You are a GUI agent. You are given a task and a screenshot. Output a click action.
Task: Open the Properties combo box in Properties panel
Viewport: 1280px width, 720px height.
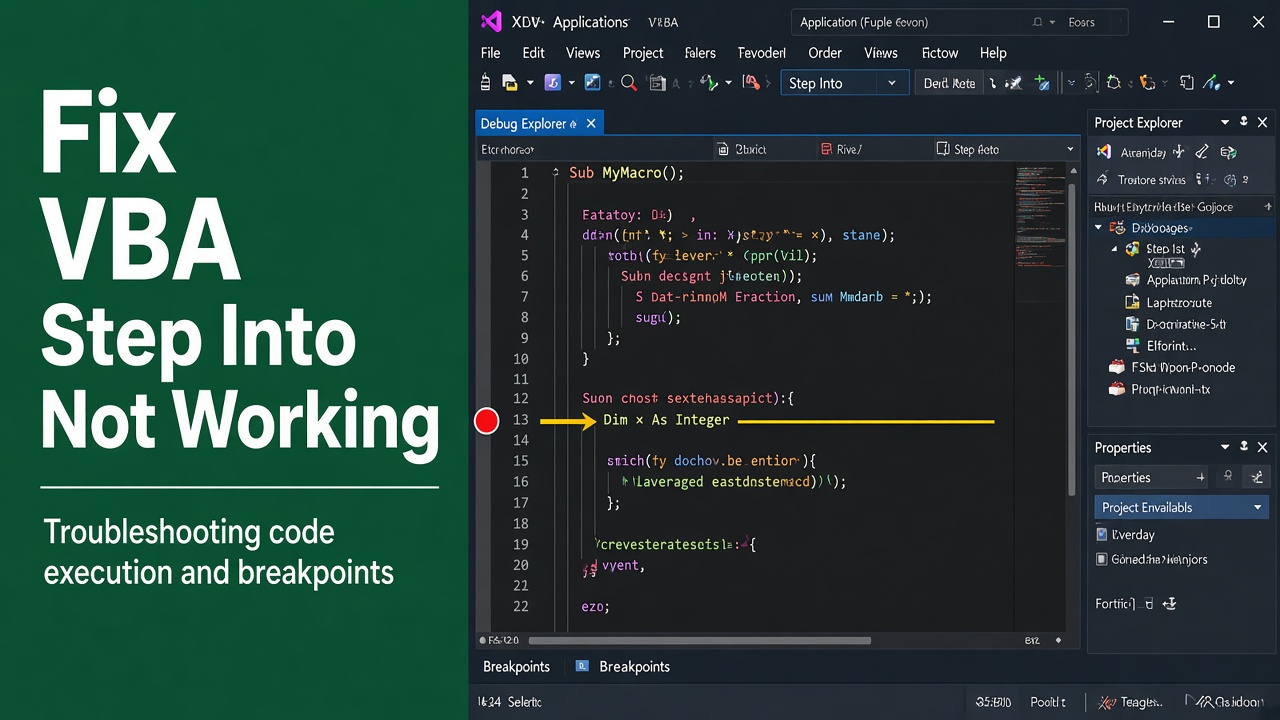[1152, 477]
